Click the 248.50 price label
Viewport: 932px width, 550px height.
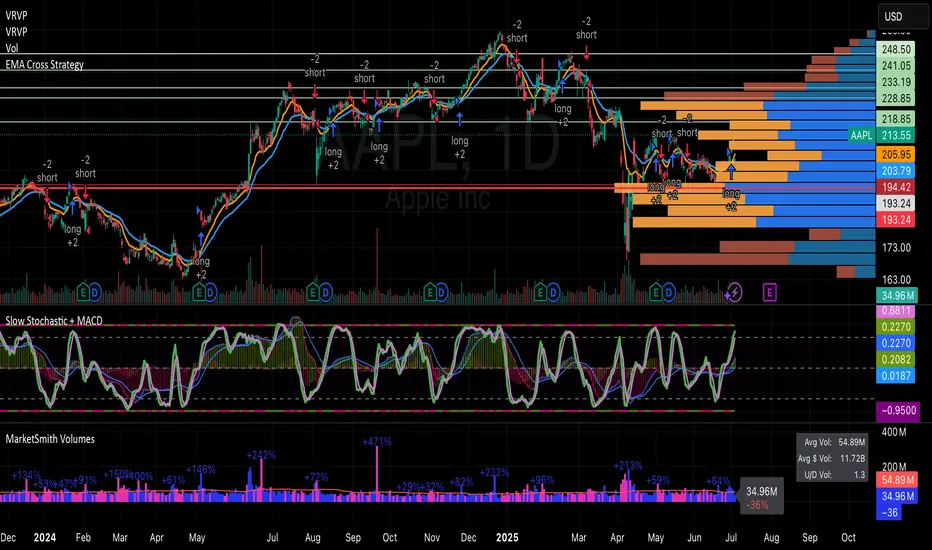(896, 50)
